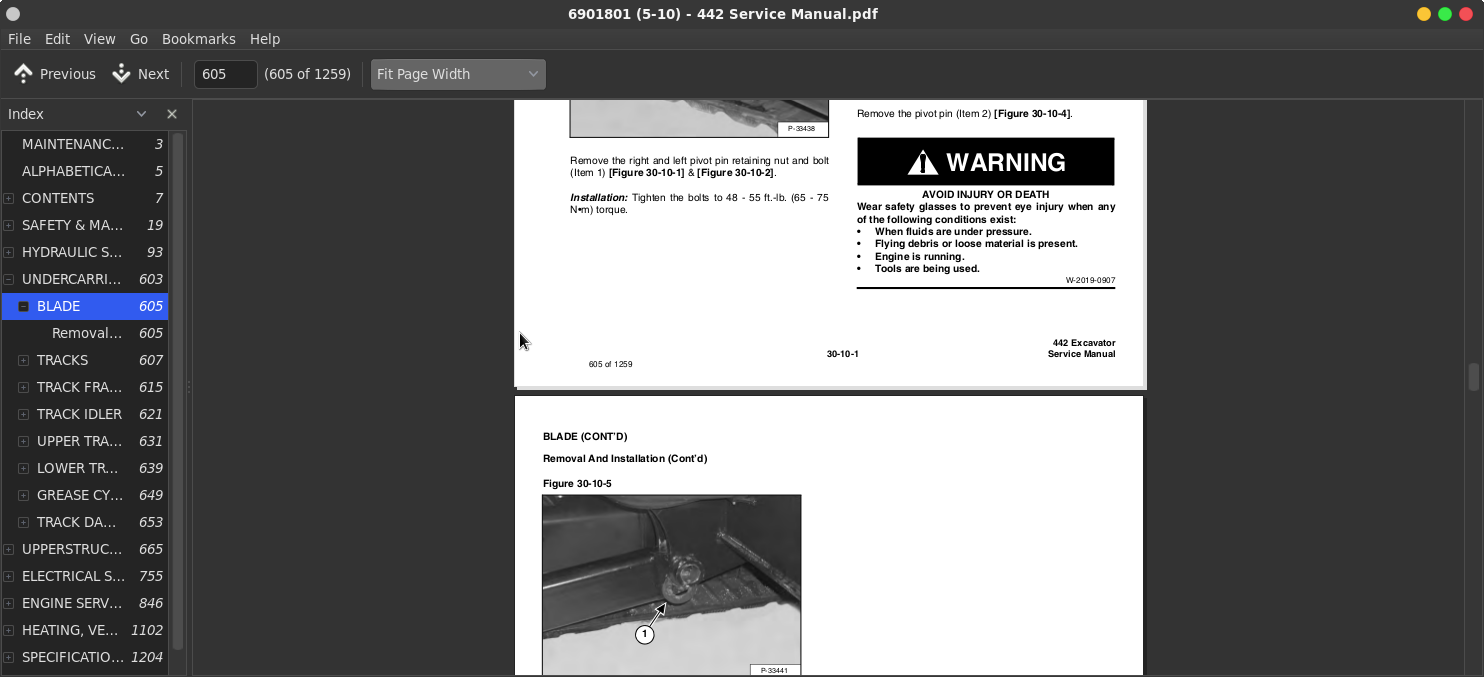Open the View menu

click(x=99, y=39)
